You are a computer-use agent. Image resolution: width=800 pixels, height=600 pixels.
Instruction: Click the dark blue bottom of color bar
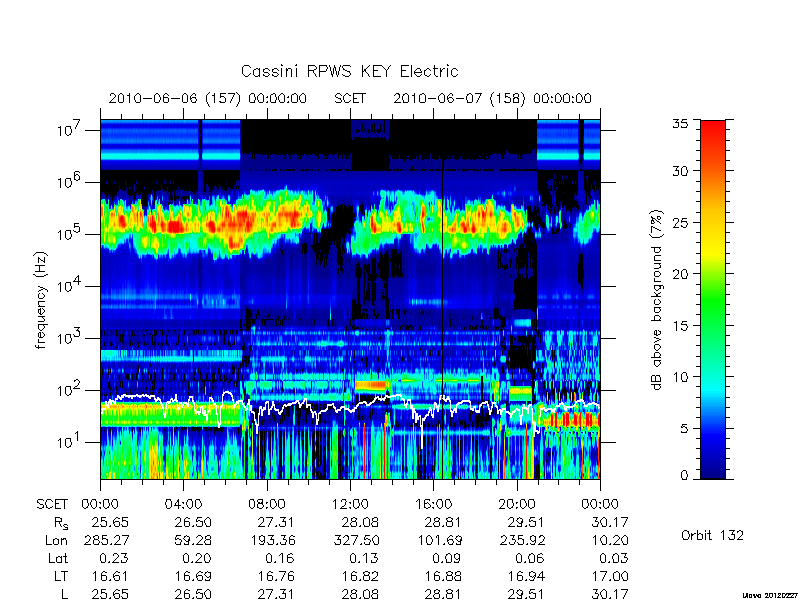(713, 469)
